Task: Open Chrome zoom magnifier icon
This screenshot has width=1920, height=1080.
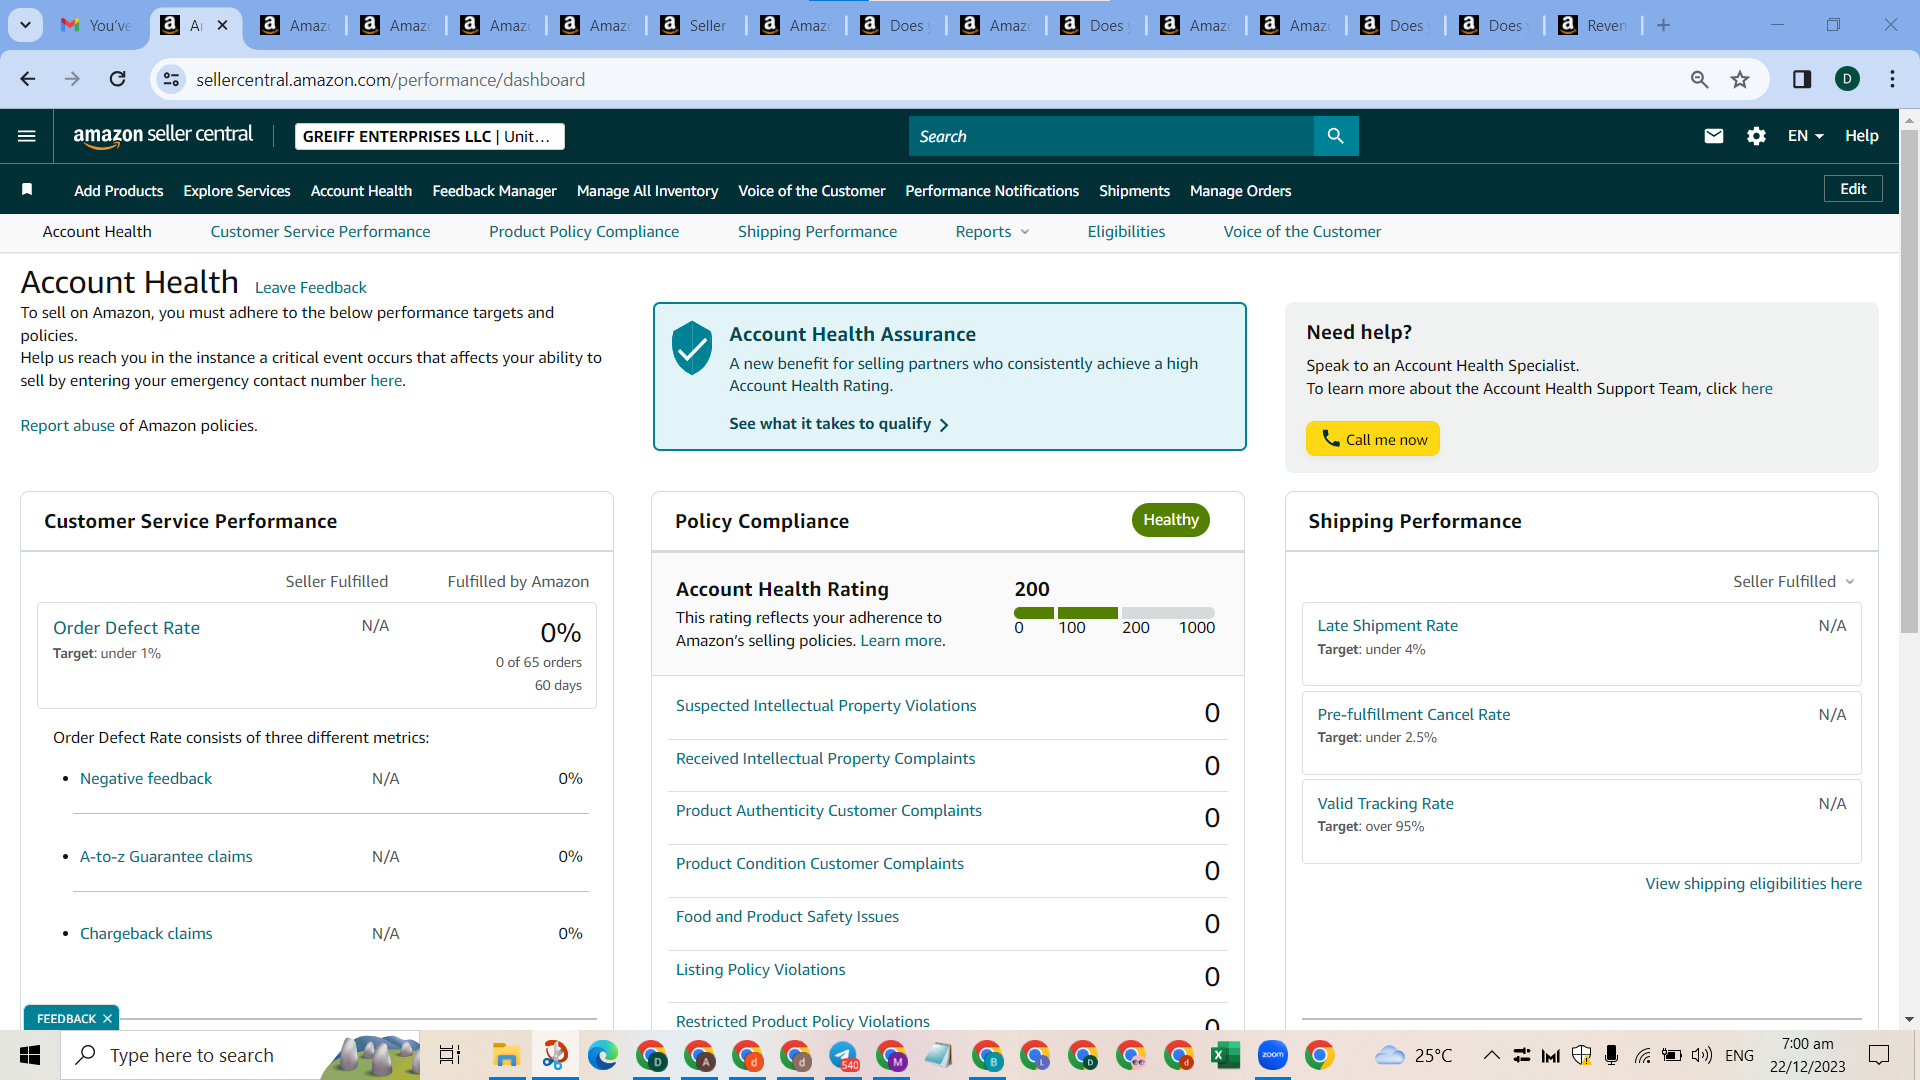Action: click(1699, 79)
